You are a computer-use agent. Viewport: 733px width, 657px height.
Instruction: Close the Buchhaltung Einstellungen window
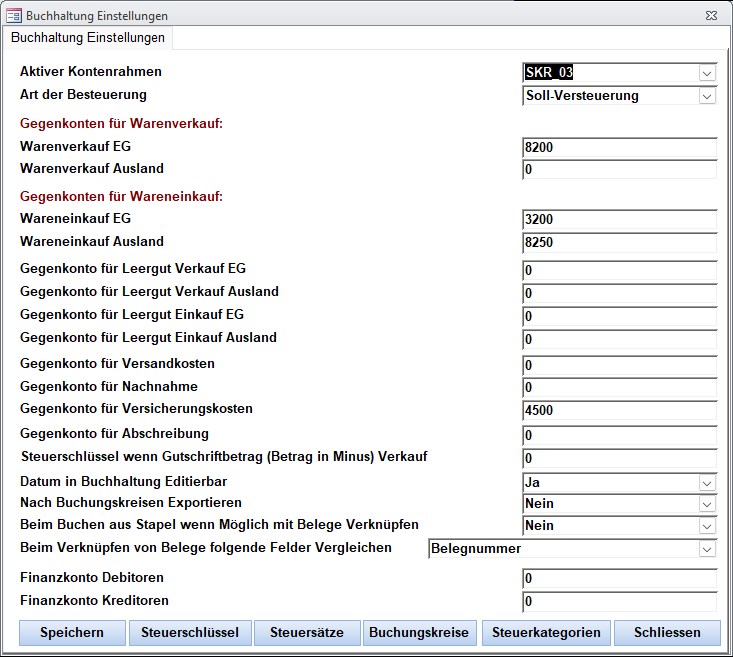(x=711, y=16)
